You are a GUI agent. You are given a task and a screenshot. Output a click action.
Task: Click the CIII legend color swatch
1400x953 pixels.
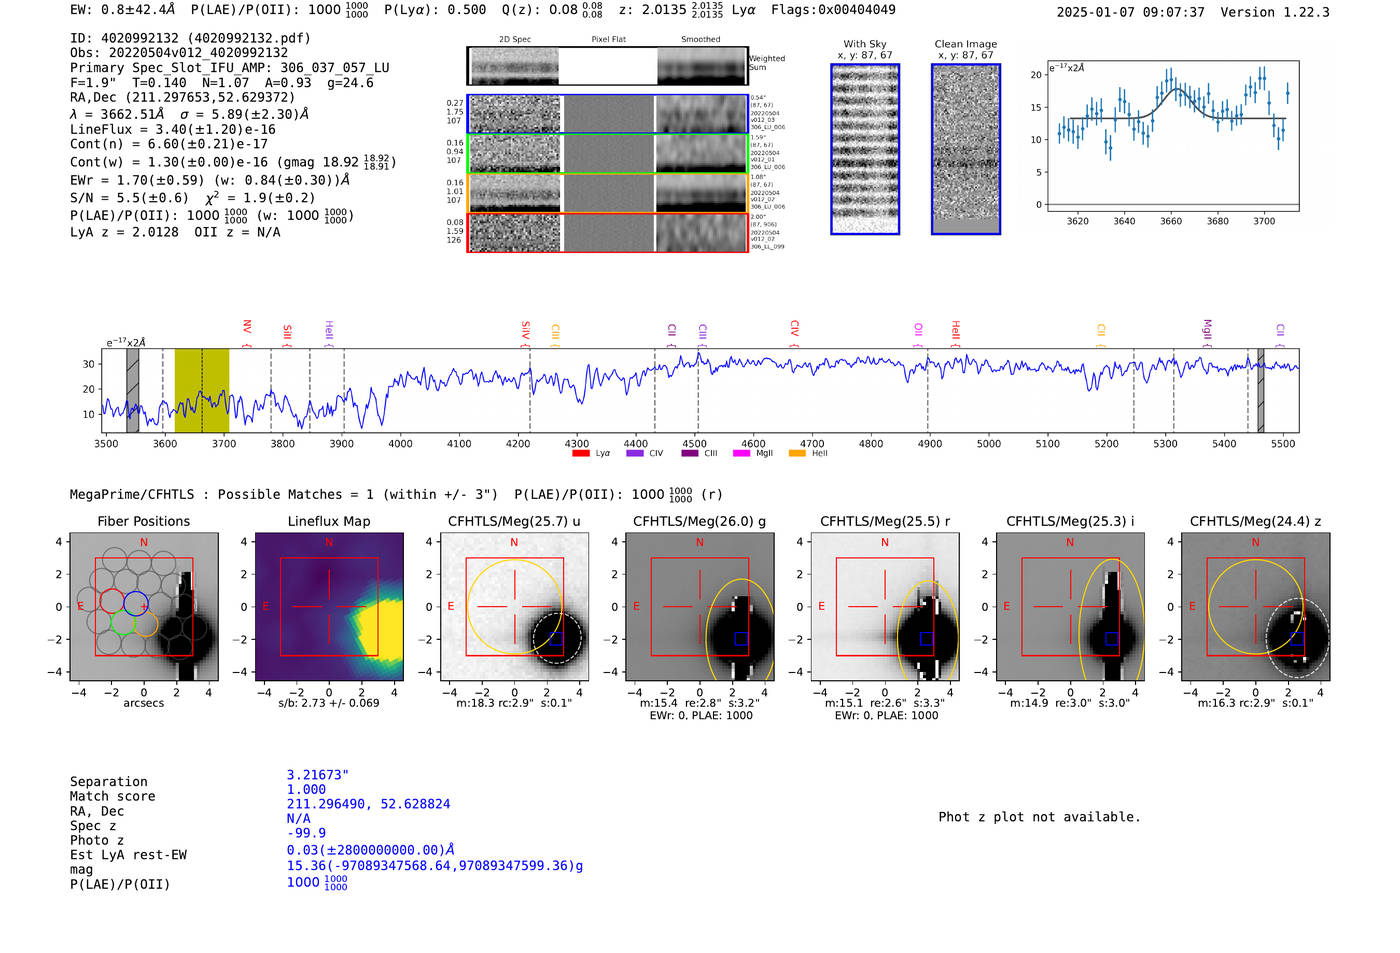[x=690, y=453]
